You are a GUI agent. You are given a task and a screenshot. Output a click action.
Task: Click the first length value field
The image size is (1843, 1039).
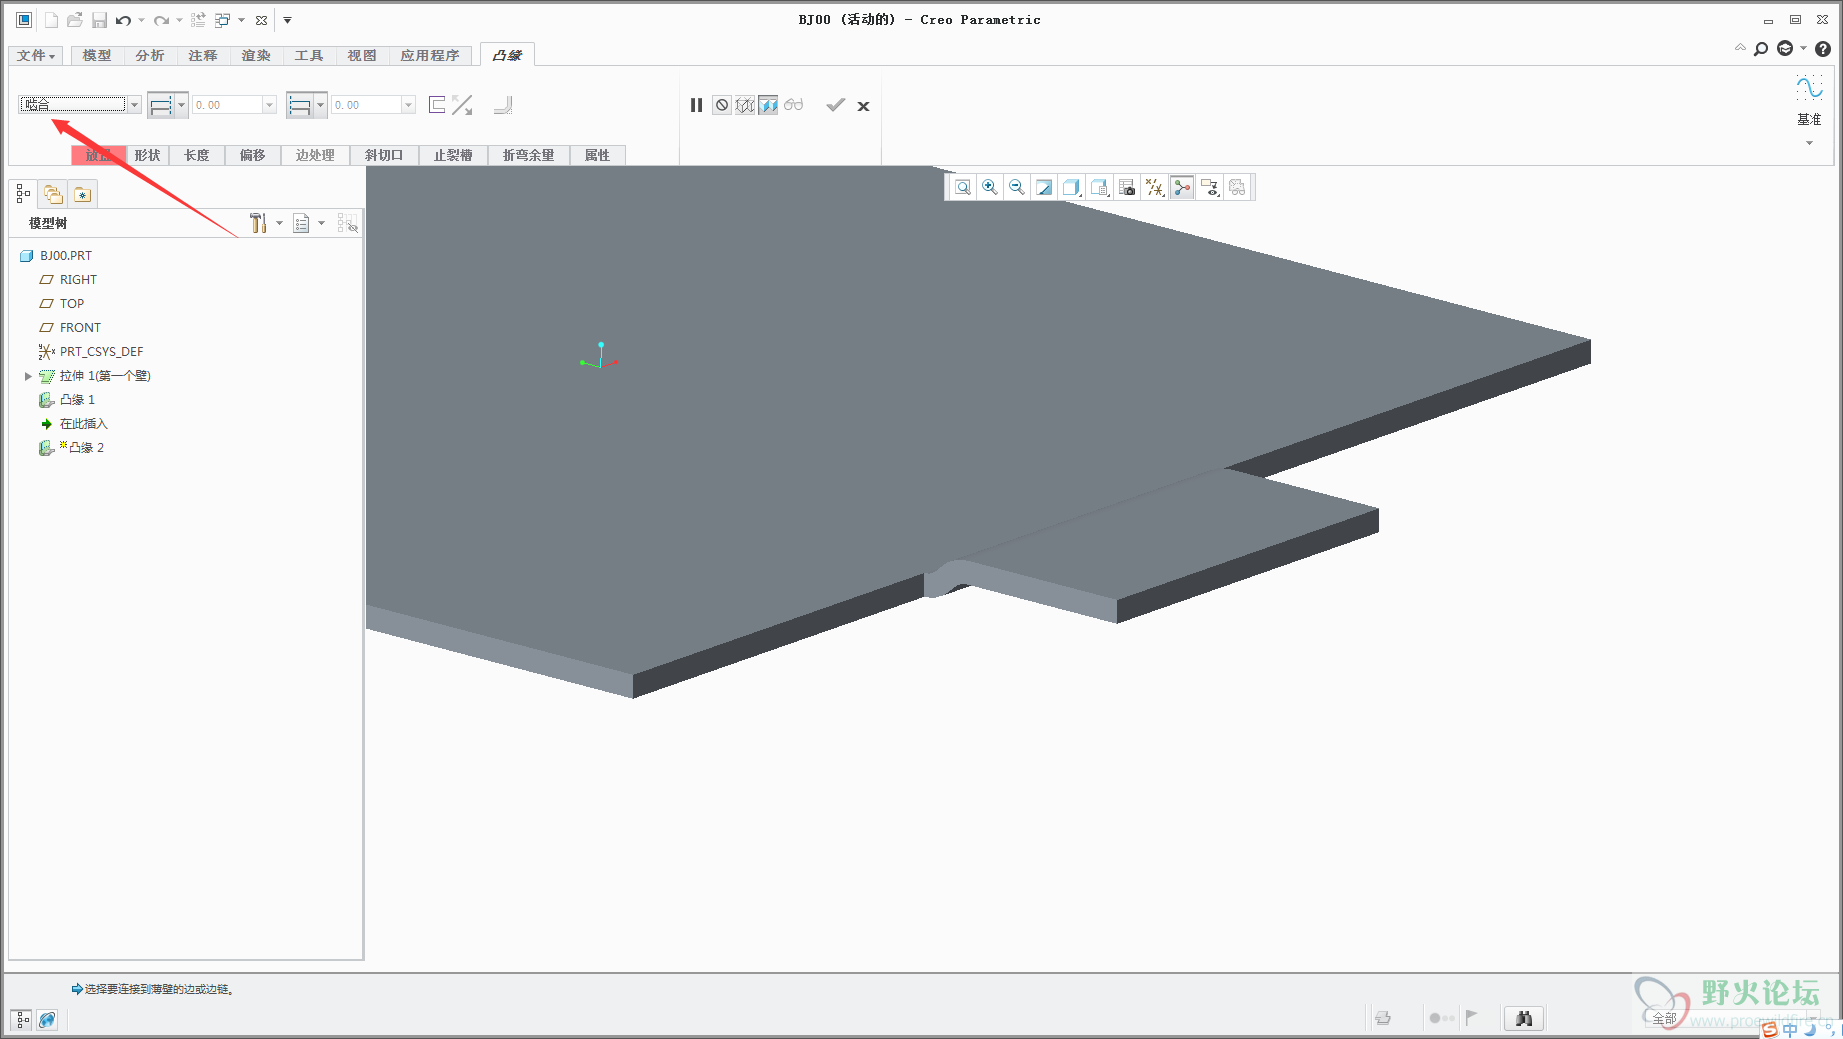228,105
